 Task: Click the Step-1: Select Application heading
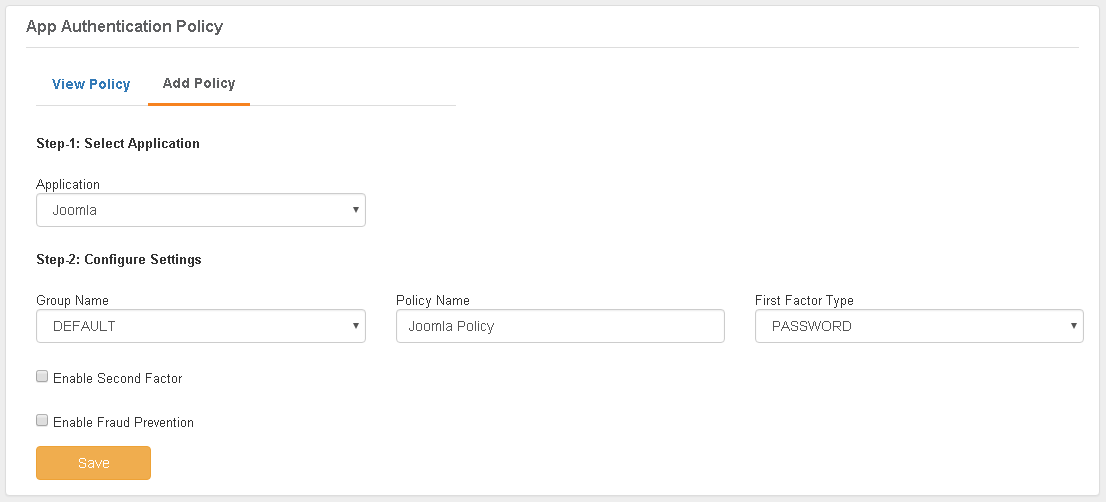(118, 144)
